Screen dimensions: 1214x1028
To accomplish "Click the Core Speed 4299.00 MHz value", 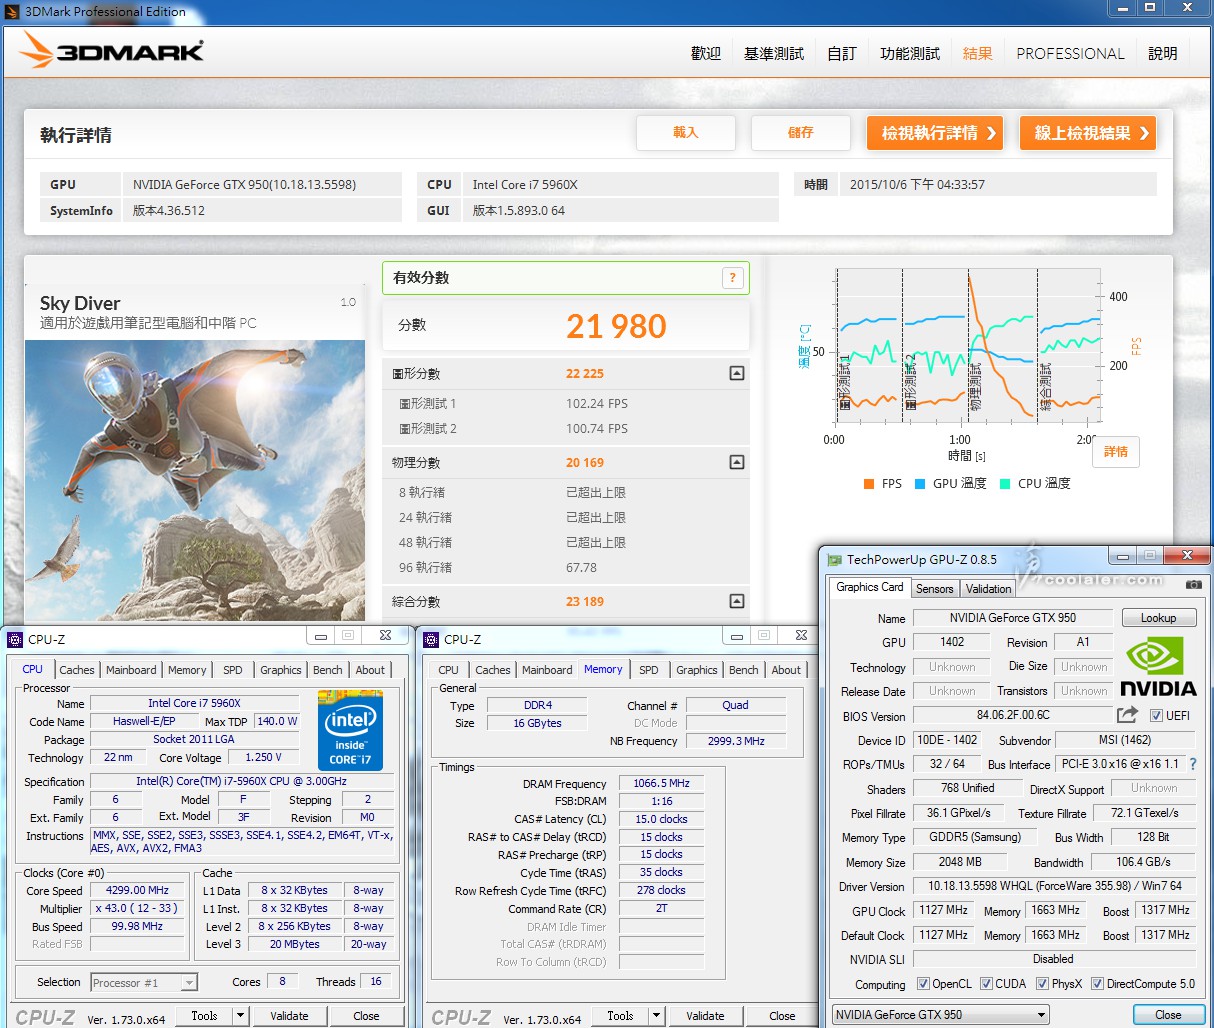I will tap(138, 890).
